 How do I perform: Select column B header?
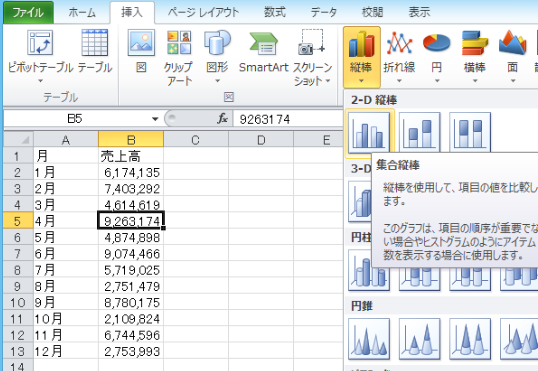click(x=131, y=140)
